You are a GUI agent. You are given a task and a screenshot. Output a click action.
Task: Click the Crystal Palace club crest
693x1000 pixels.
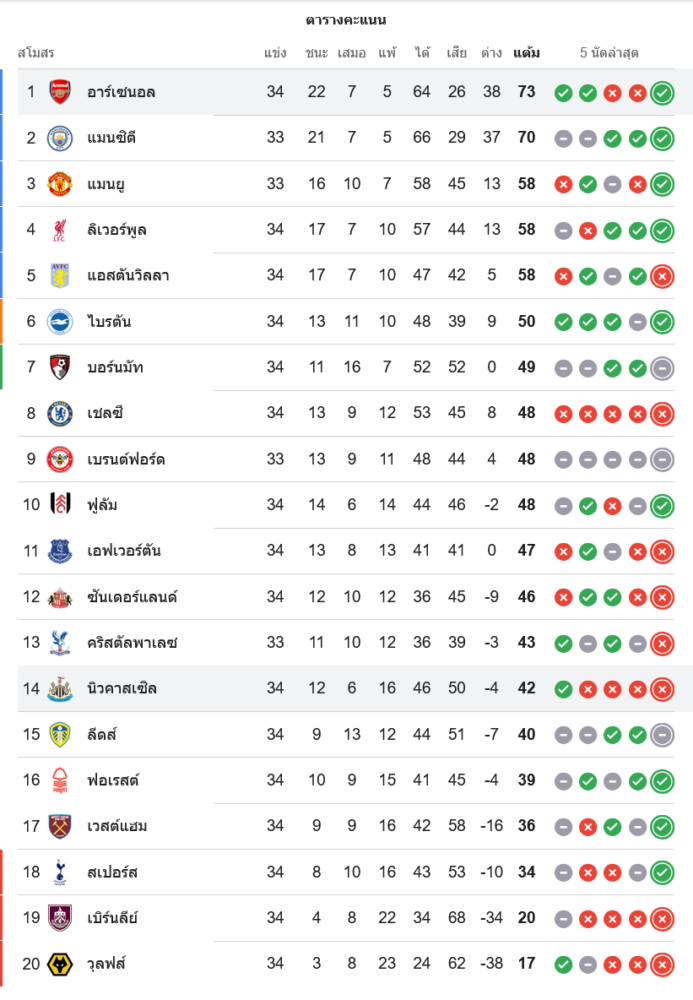point(61,643)
